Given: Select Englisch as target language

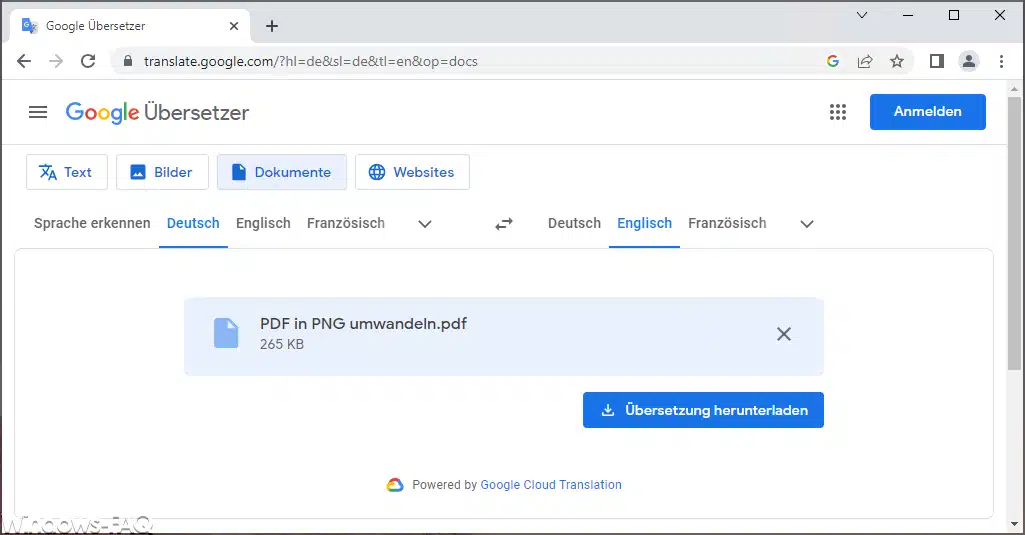Looking at the screenshot, I should point(644,224).
